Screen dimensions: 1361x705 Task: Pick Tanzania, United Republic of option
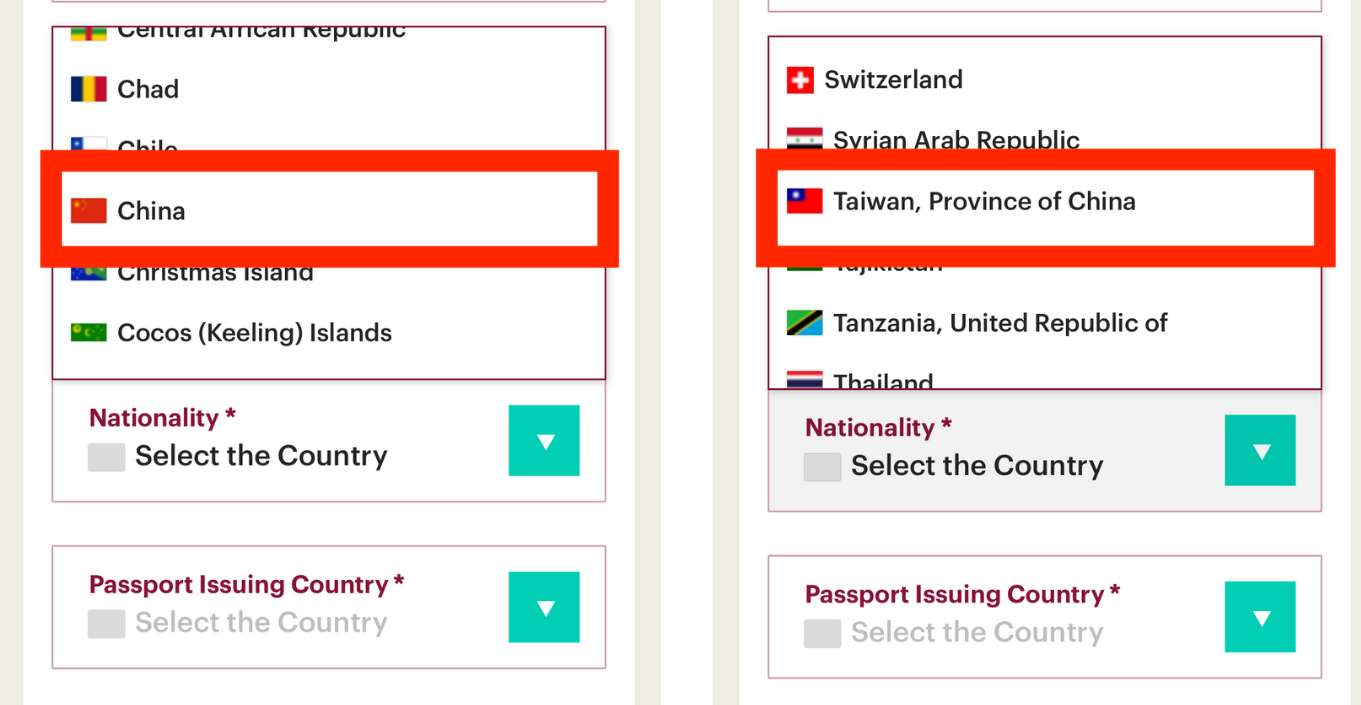[x=1045, y=323]
